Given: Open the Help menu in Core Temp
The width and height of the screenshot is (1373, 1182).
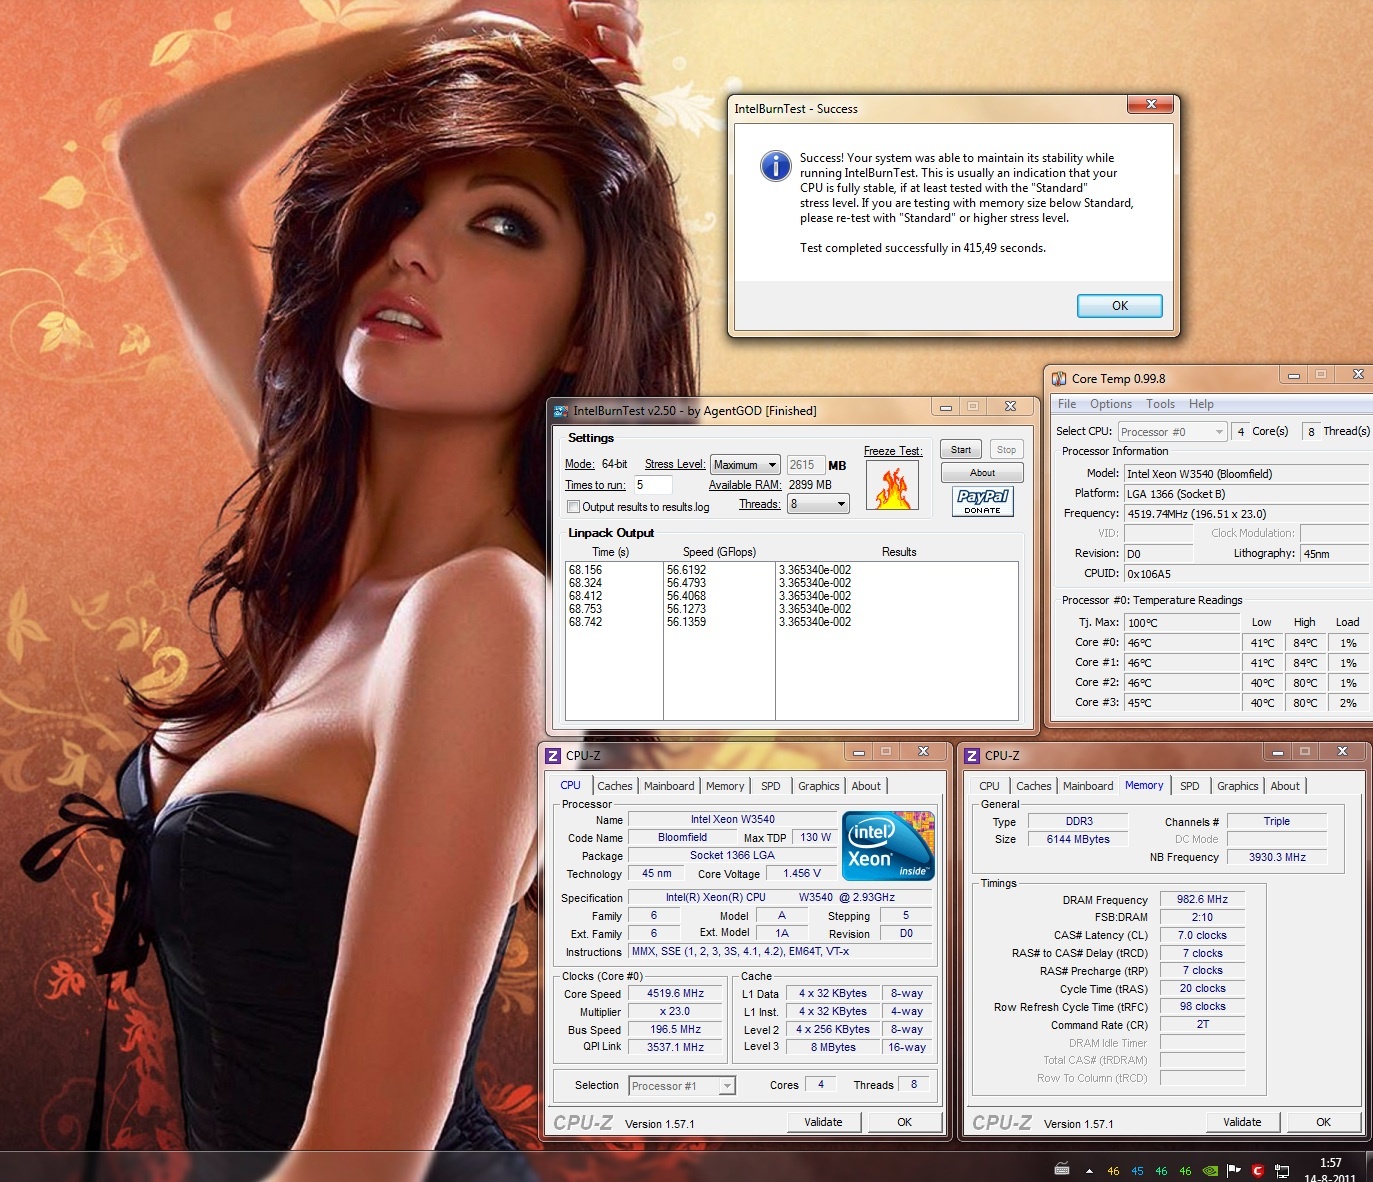Looking at the screenshot, I should [1201, 404].
